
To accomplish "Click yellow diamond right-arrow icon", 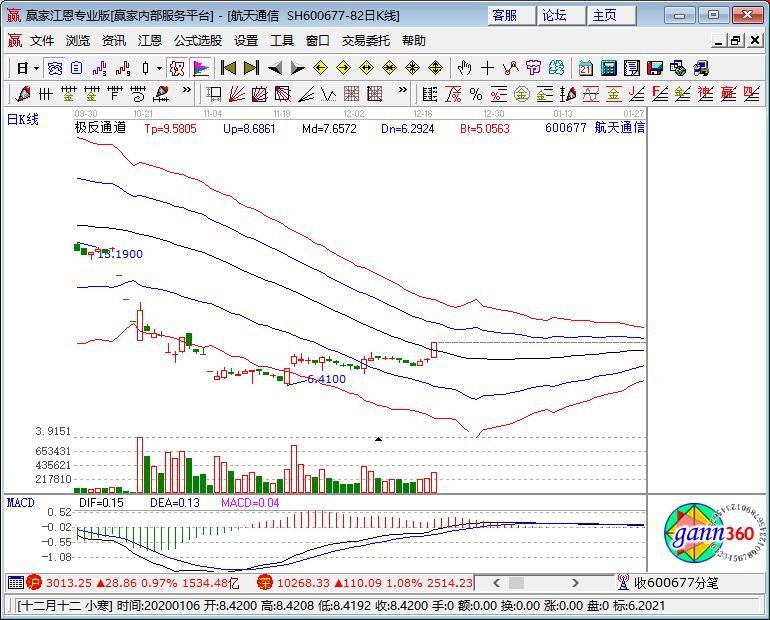I will pyautogui.click(x=344, y=68).
